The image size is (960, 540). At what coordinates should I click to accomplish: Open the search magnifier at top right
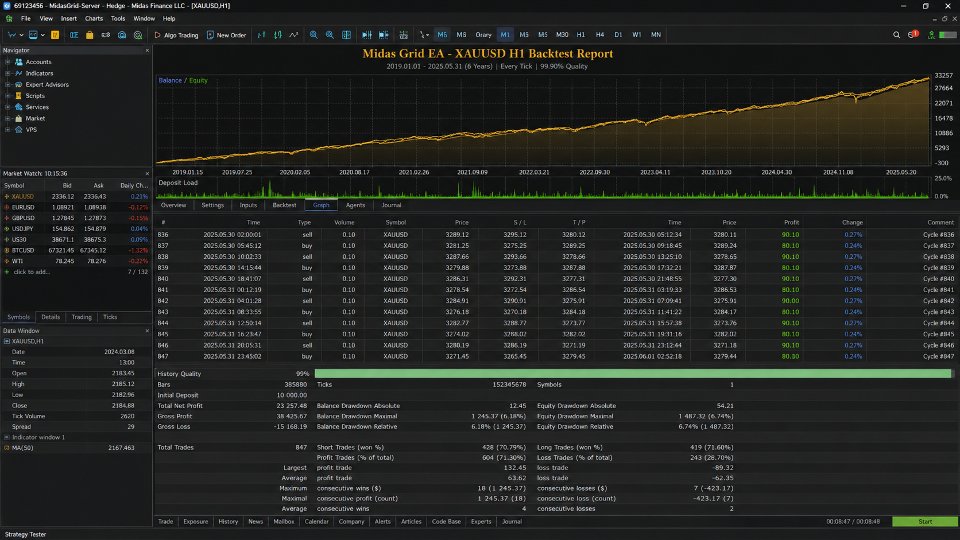896,35
